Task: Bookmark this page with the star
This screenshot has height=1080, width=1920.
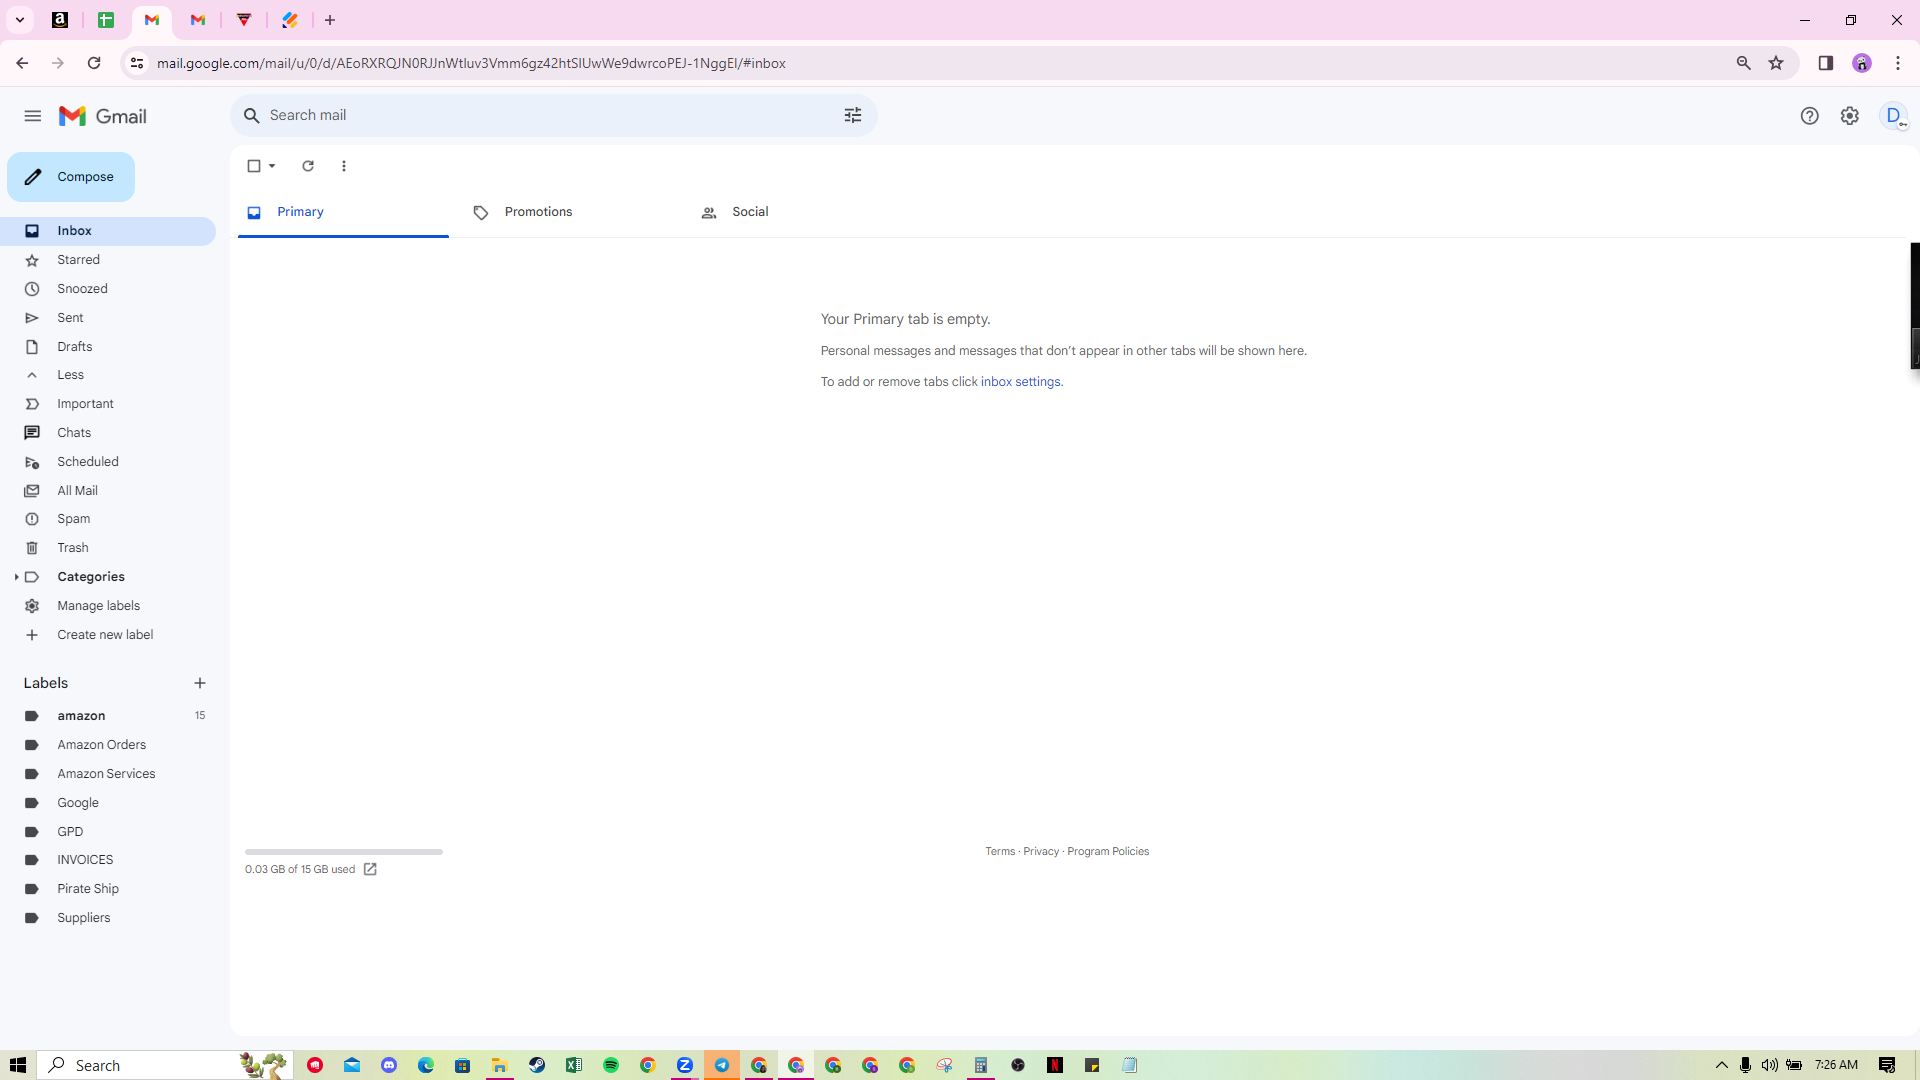Action: pos(1776,63)
